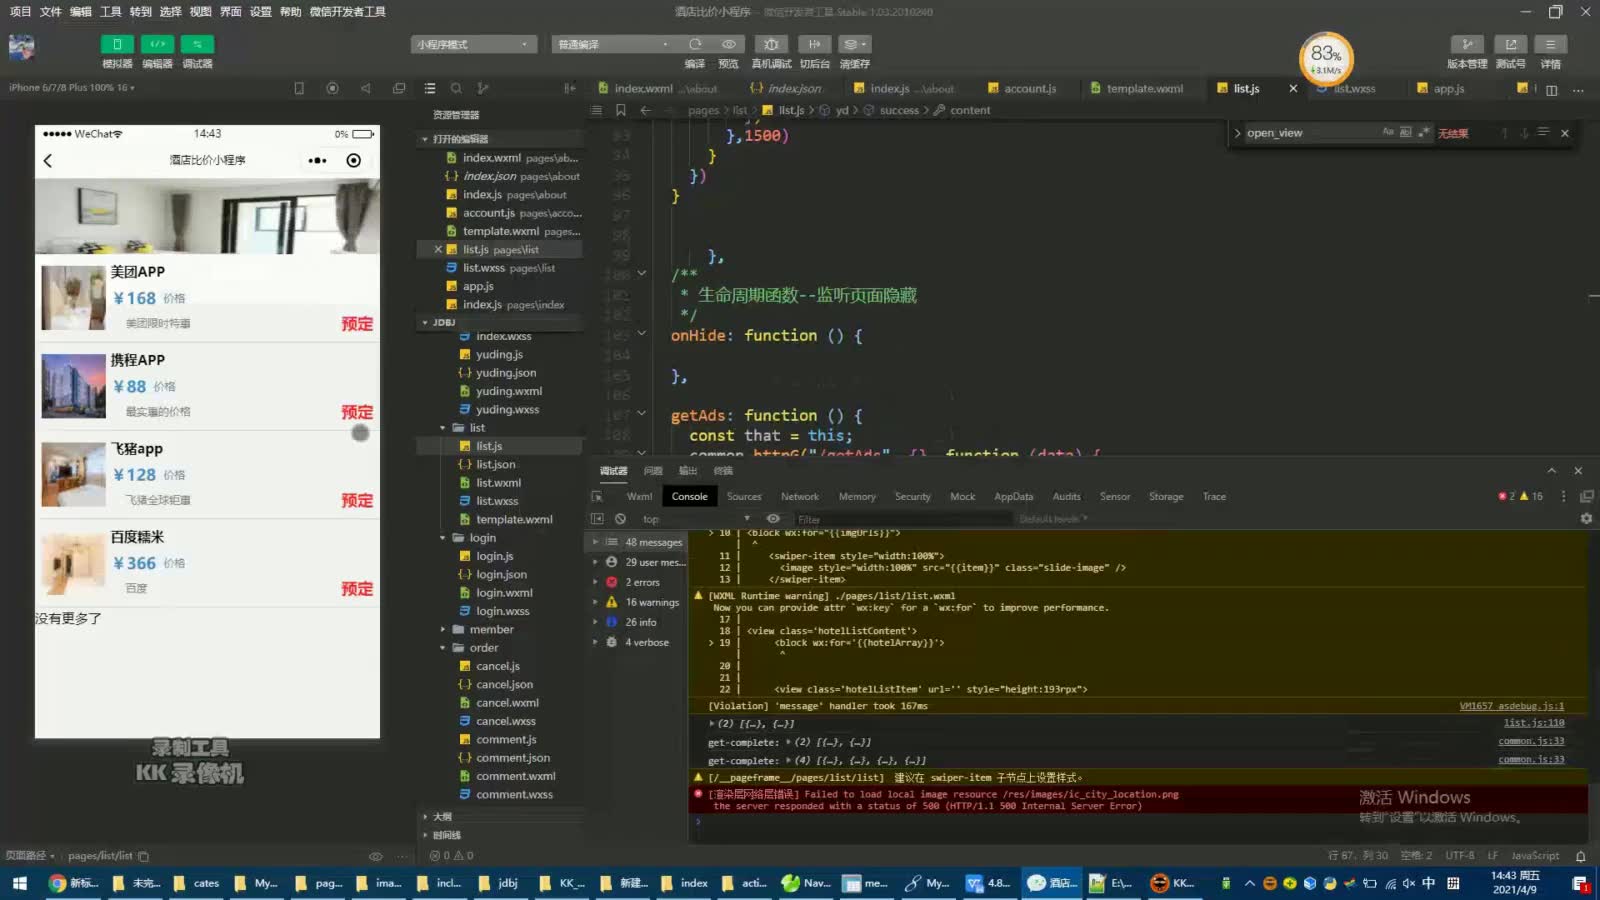Switch to the template.wxml editor tab
Image resolution: width=1600 pixels, height=900 pixels.
pyautogui.click(x=1144, y=88)
